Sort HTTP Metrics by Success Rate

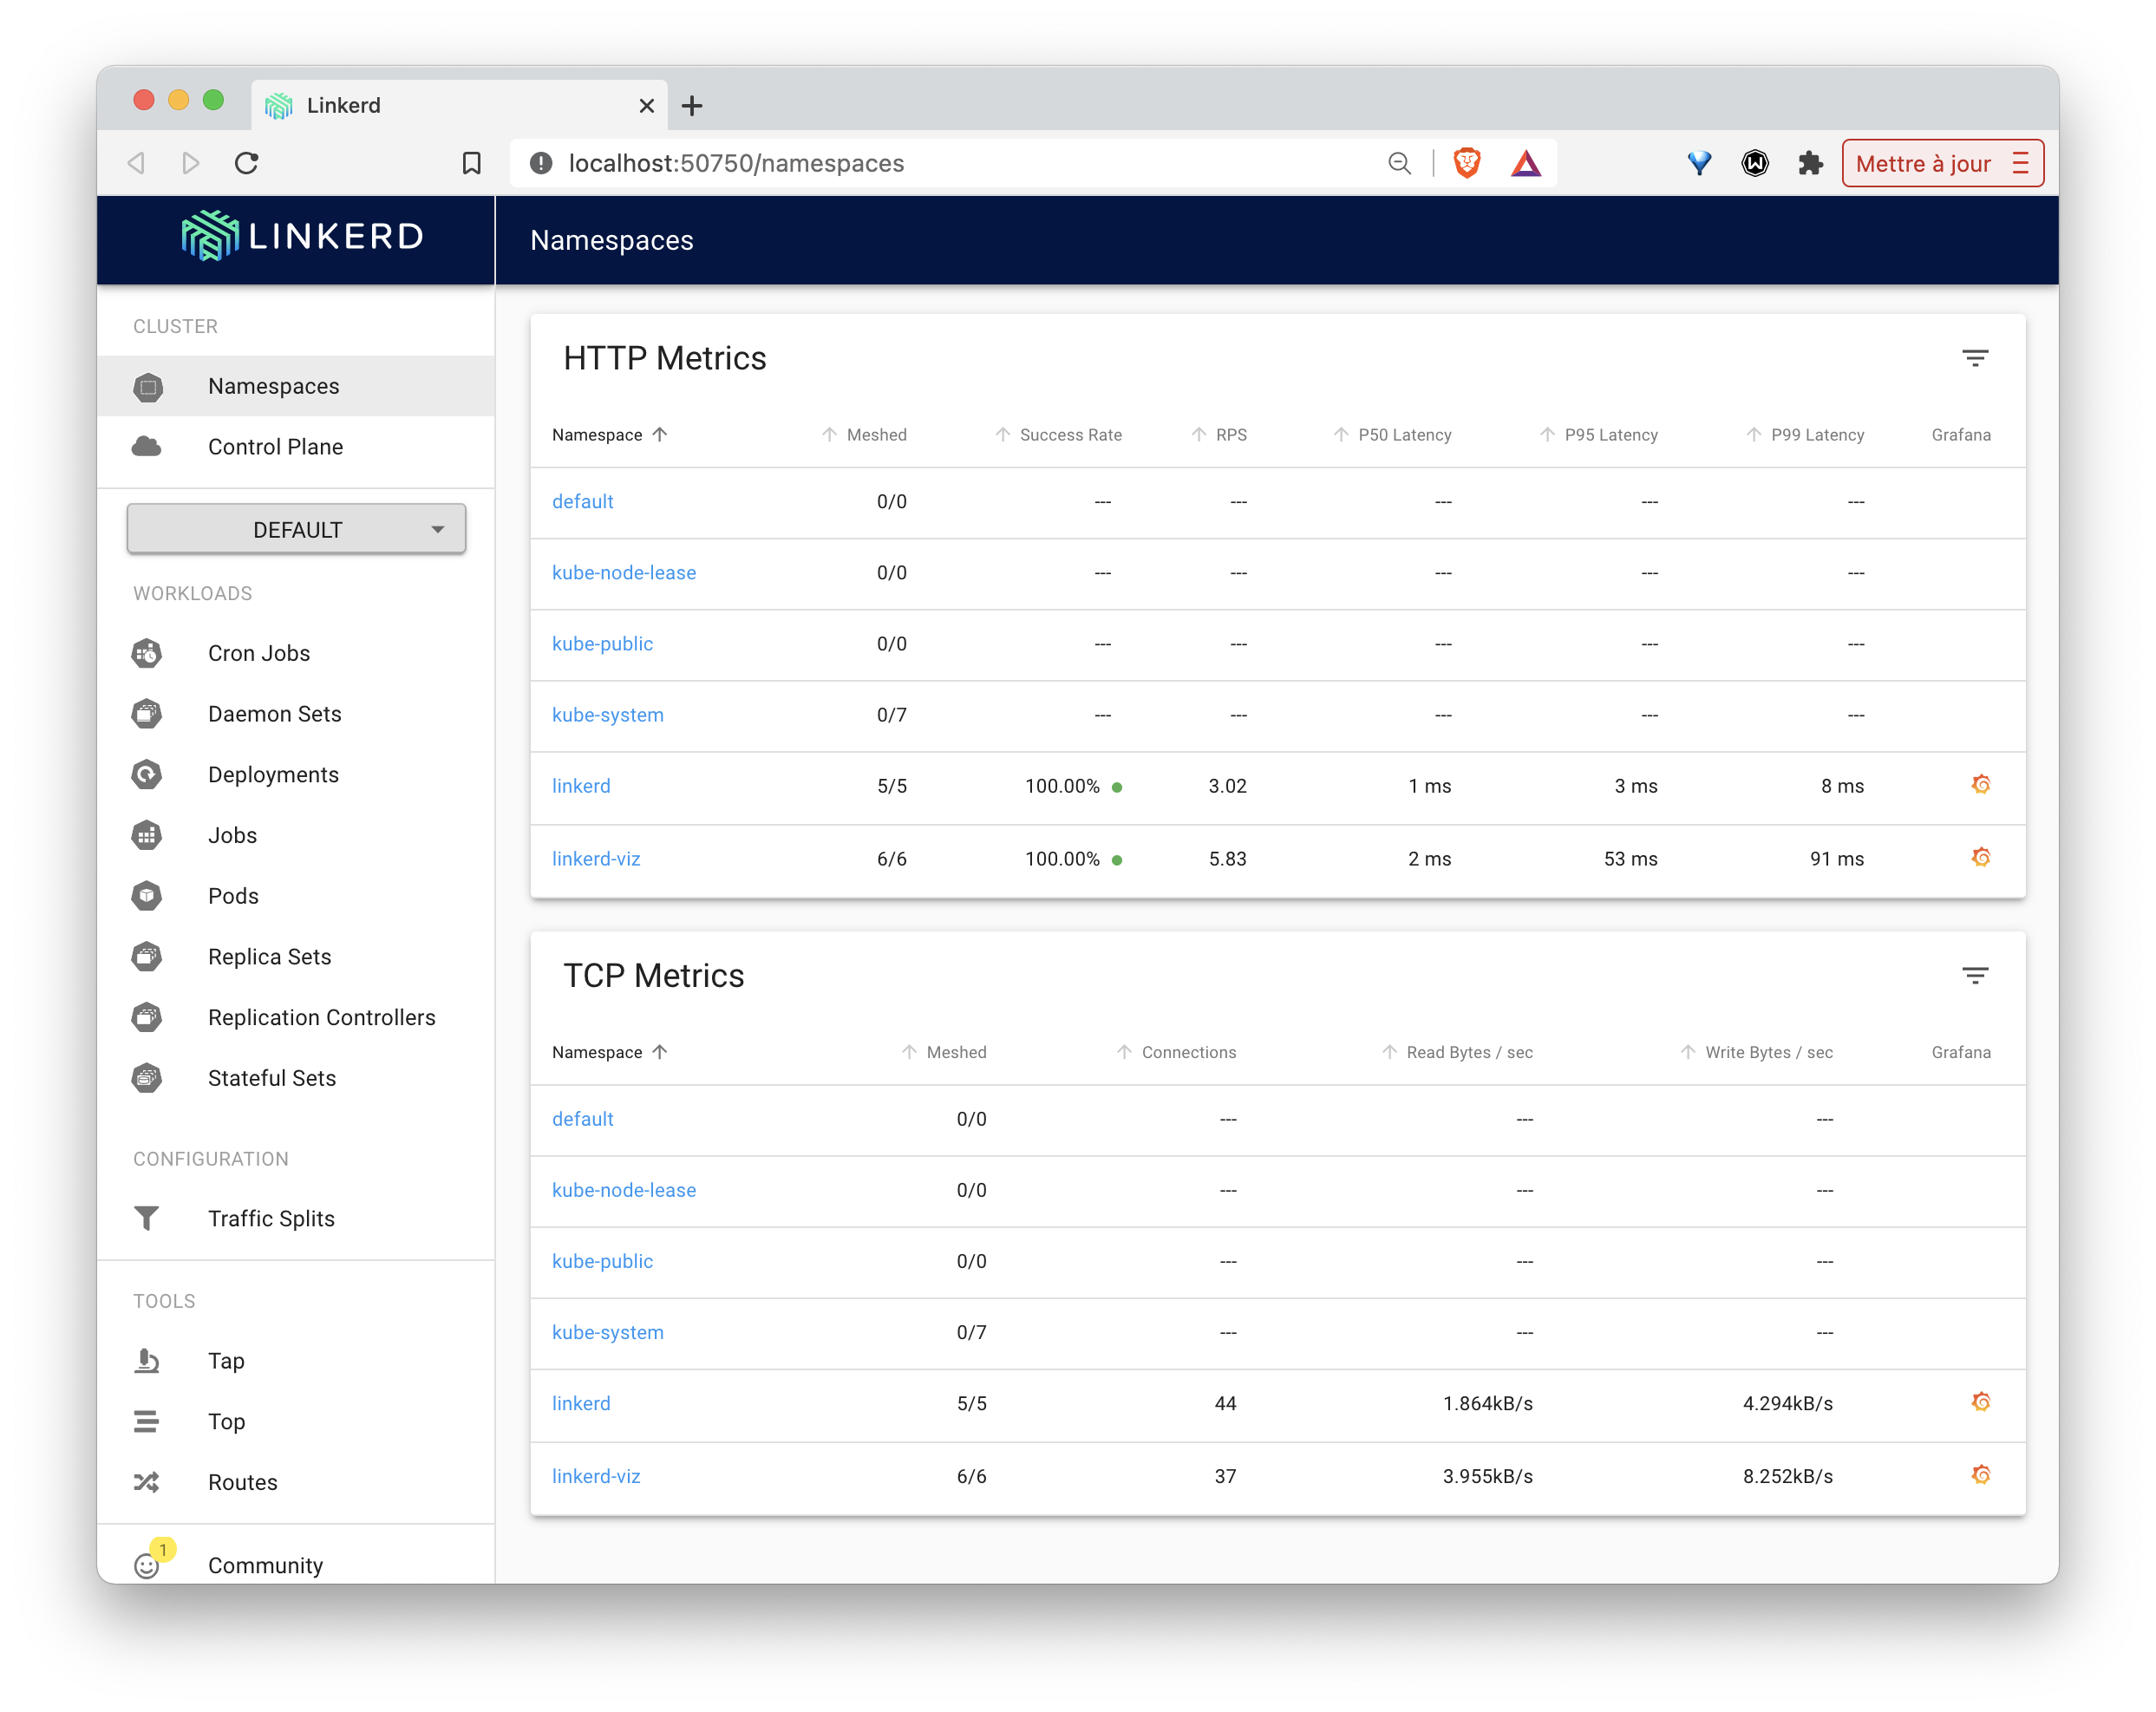pyautogui.click(x=1058, y=435)
